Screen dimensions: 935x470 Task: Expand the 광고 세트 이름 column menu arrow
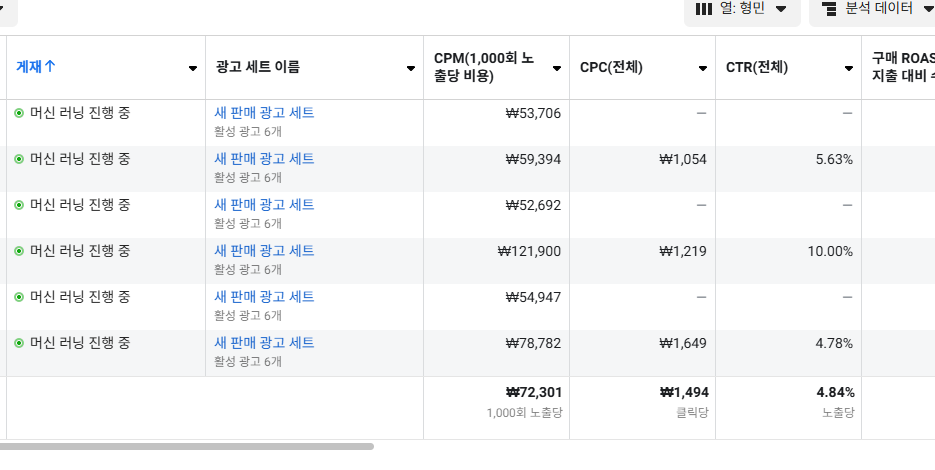[x=411, y=69]
